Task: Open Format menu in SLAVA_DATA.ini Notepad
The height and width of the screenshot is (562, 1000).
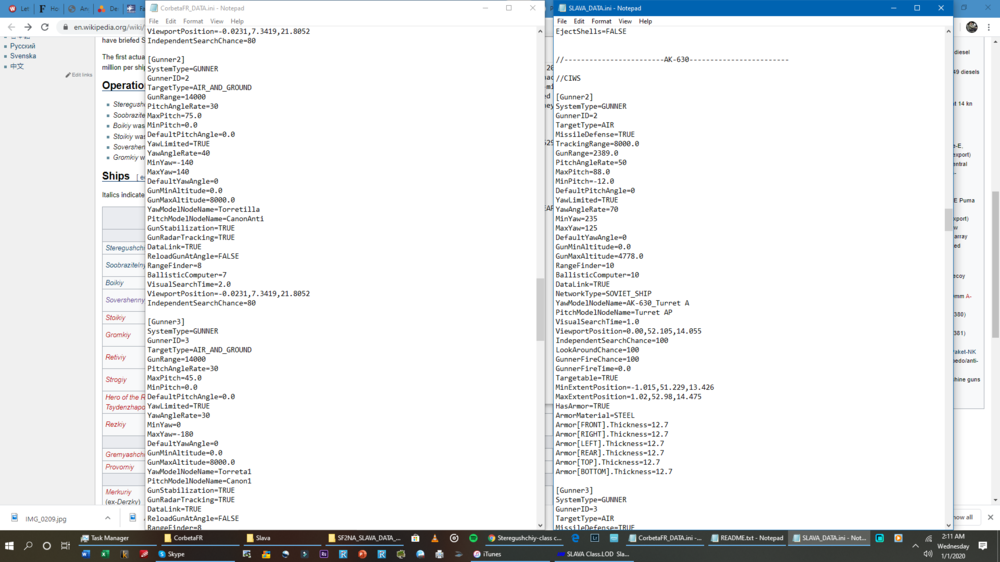Action: tap(601, 21)
